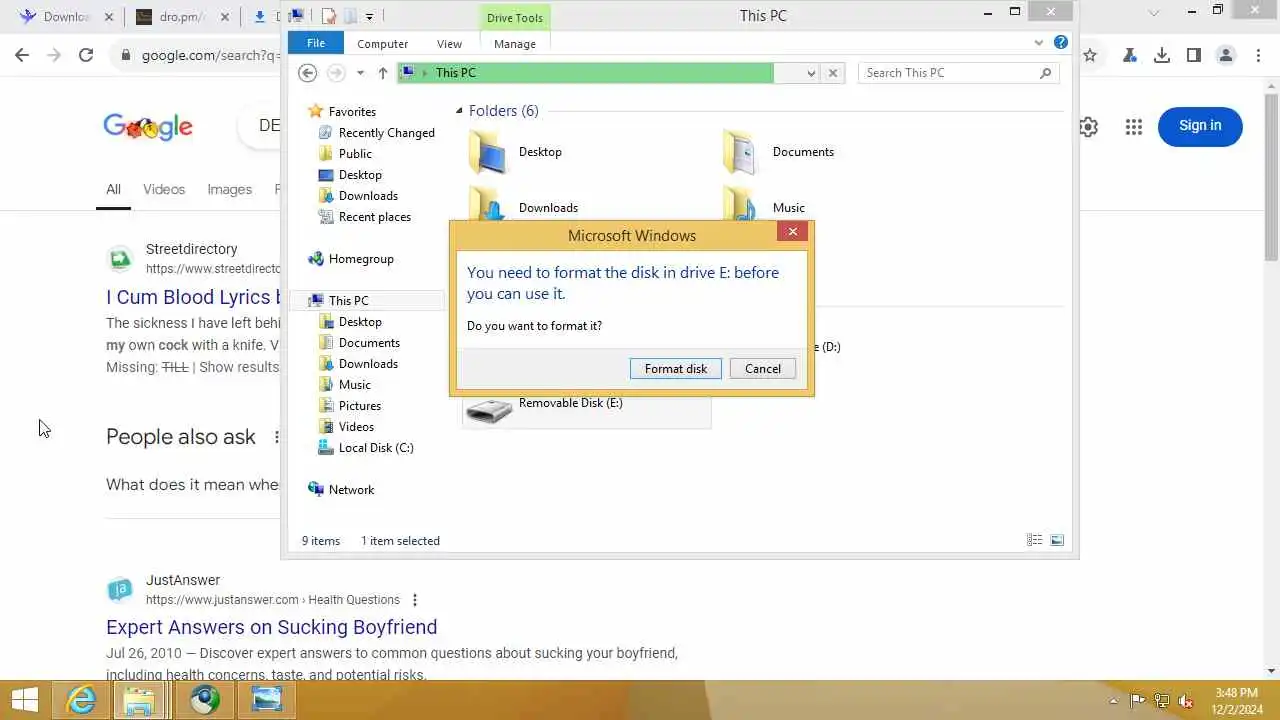The width and height of the screenshot is (1280, 720).
Task: Open Chrome tab search chevron
Action: (1154, 13)
